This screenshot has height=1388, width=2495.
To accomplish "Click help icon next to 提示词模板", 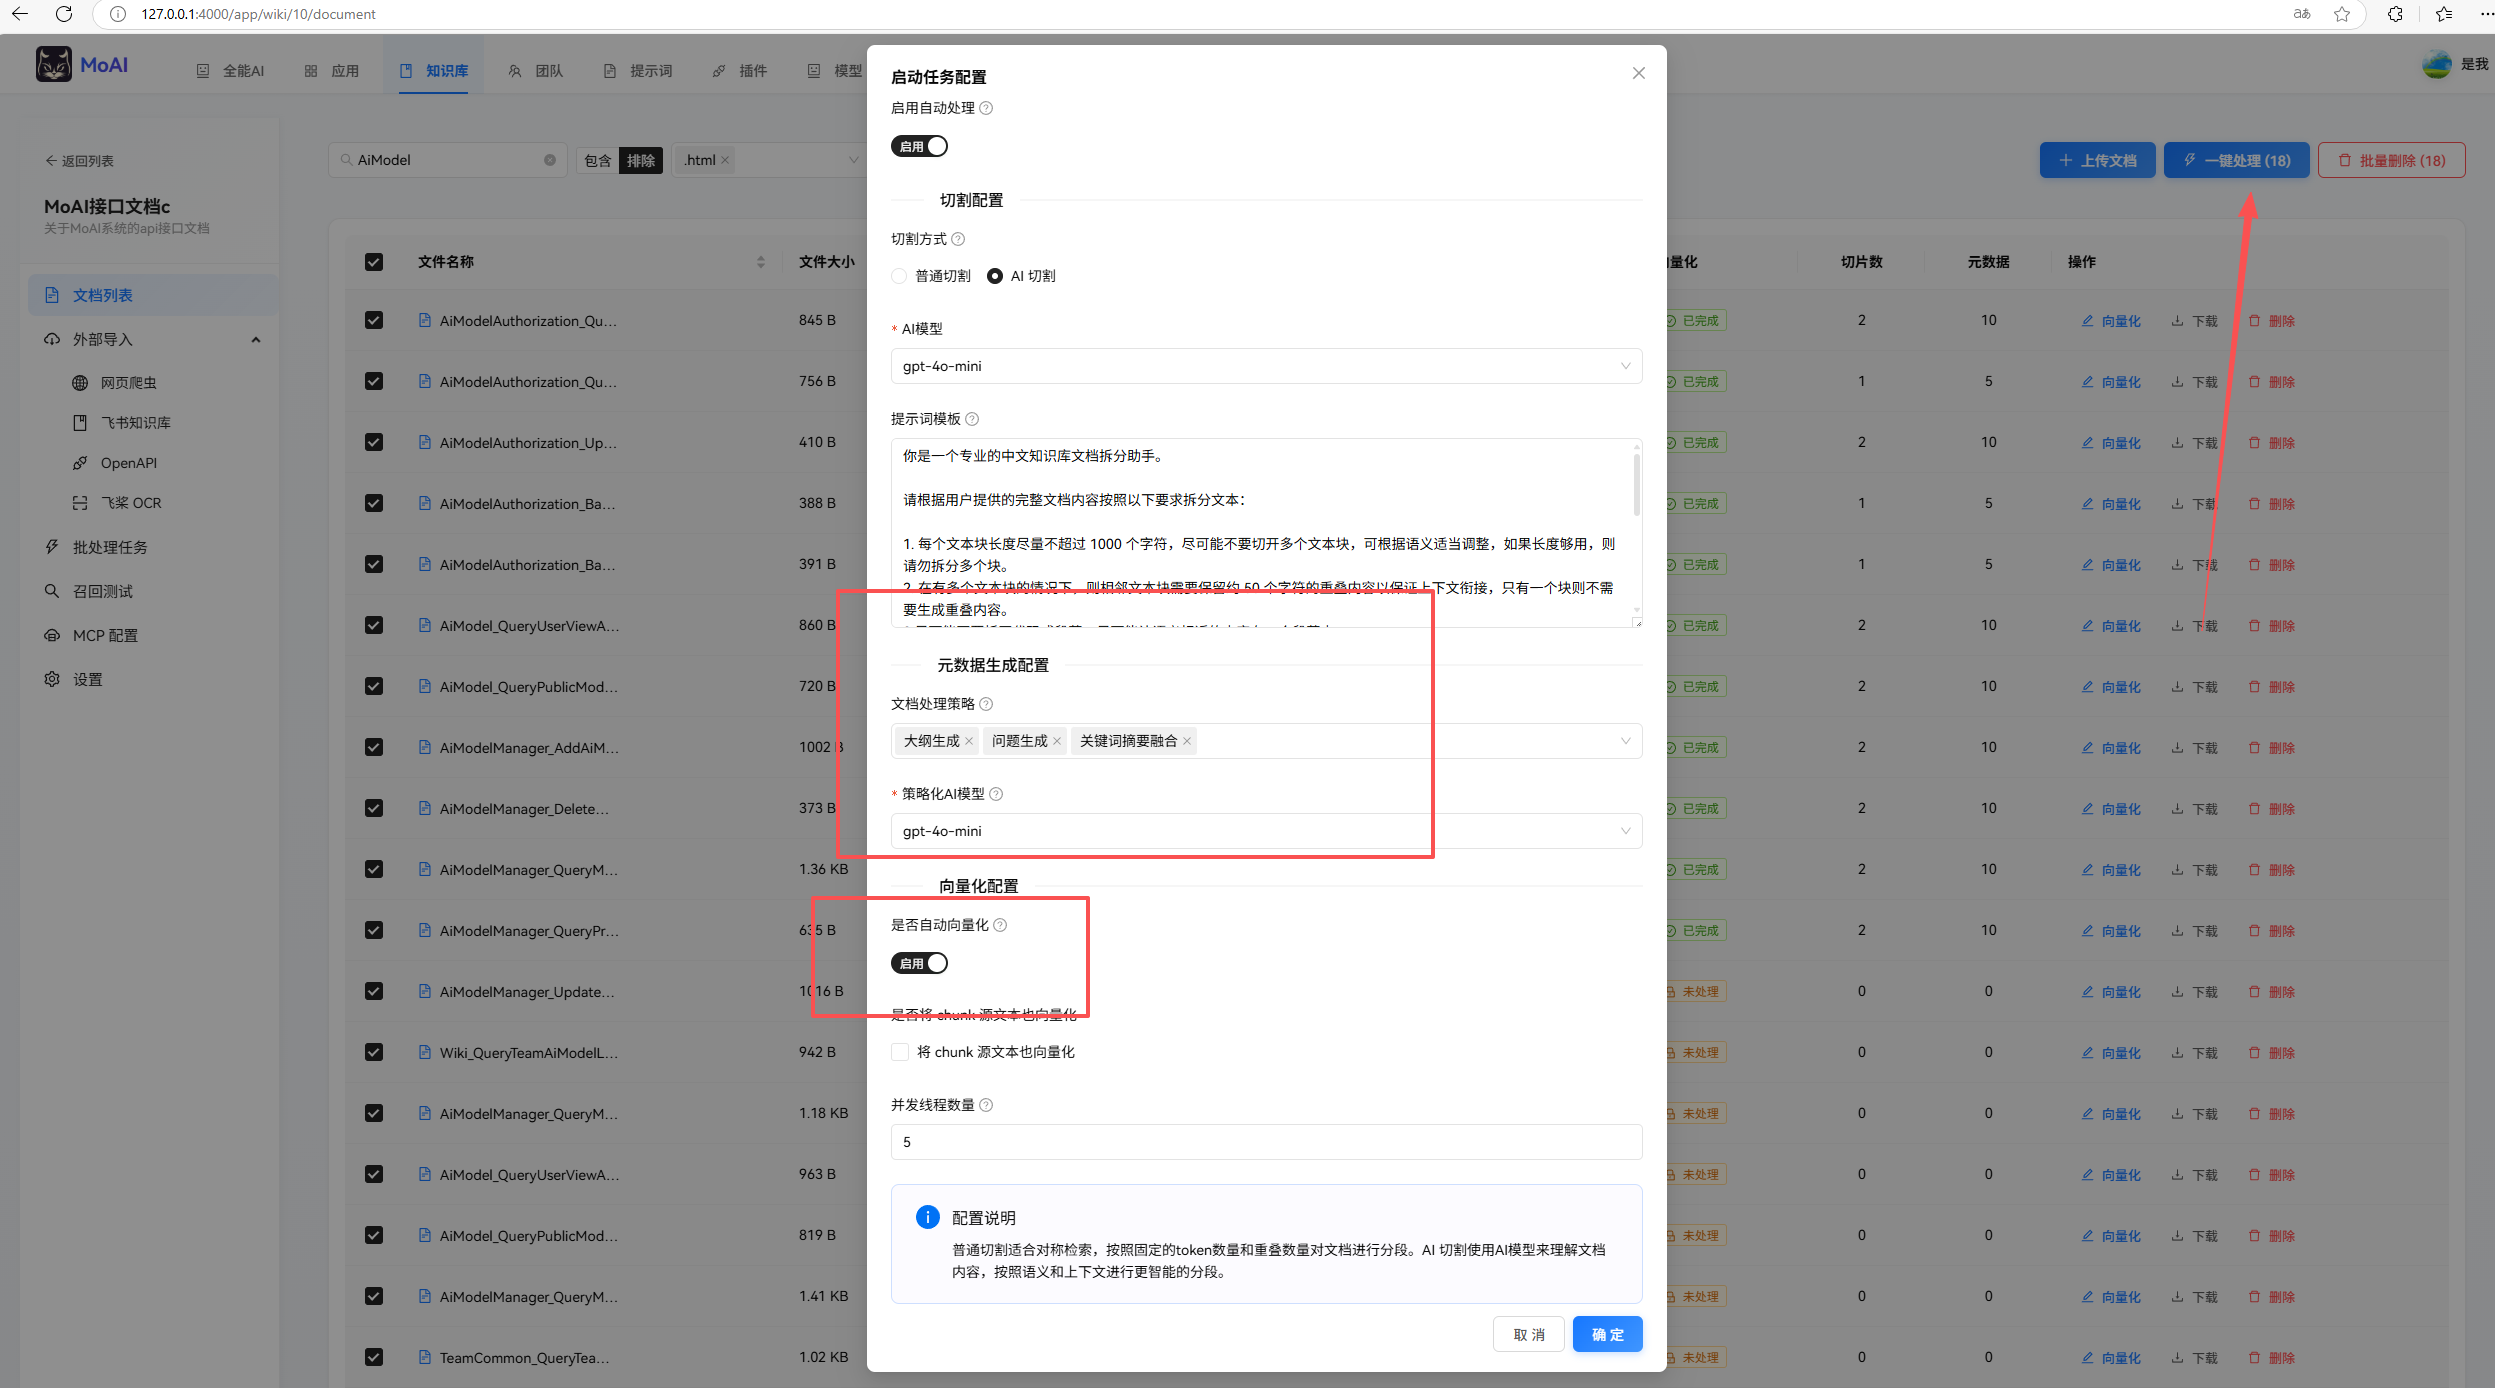I will tap(972, 419).
